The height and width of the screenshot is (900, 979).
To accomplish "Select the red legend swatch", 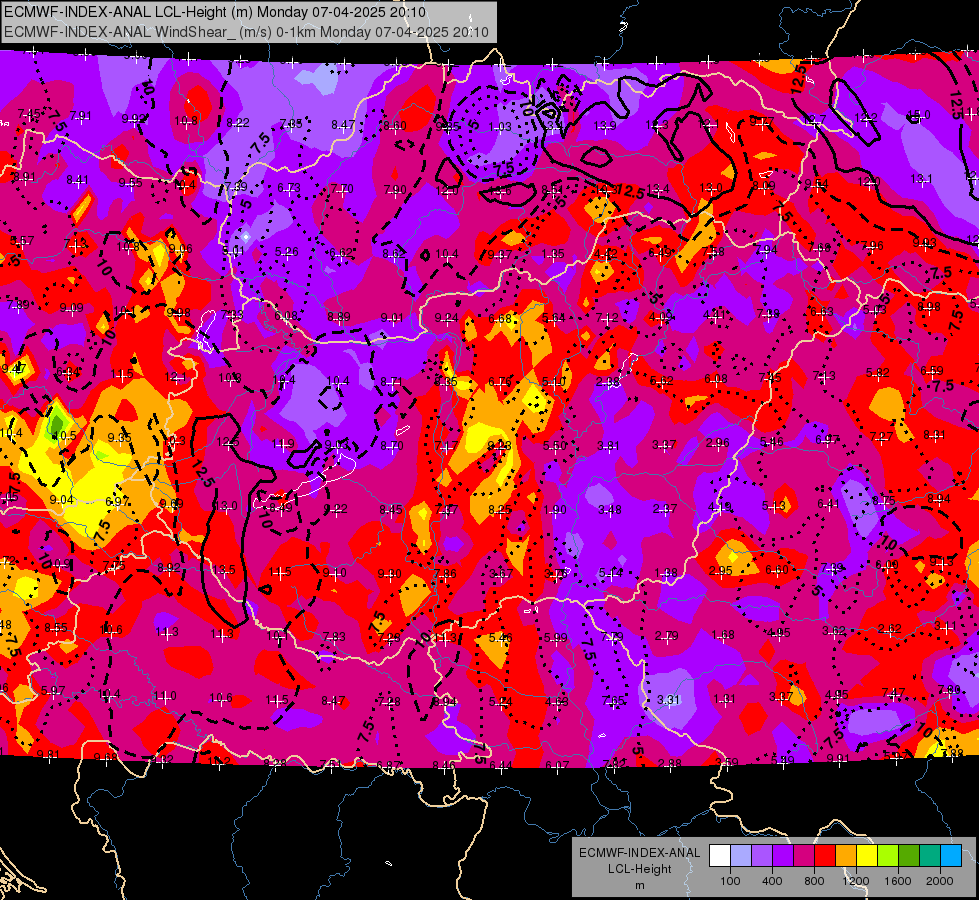I will pos(825,855).
